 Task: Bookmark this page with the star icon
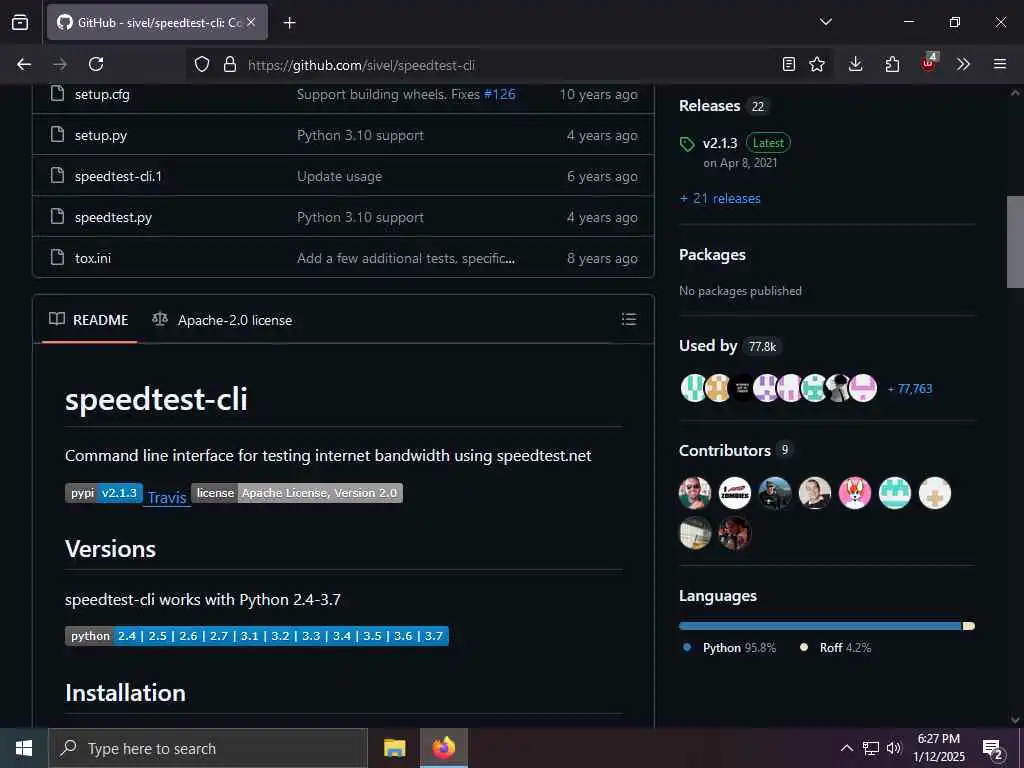[817, 64]
